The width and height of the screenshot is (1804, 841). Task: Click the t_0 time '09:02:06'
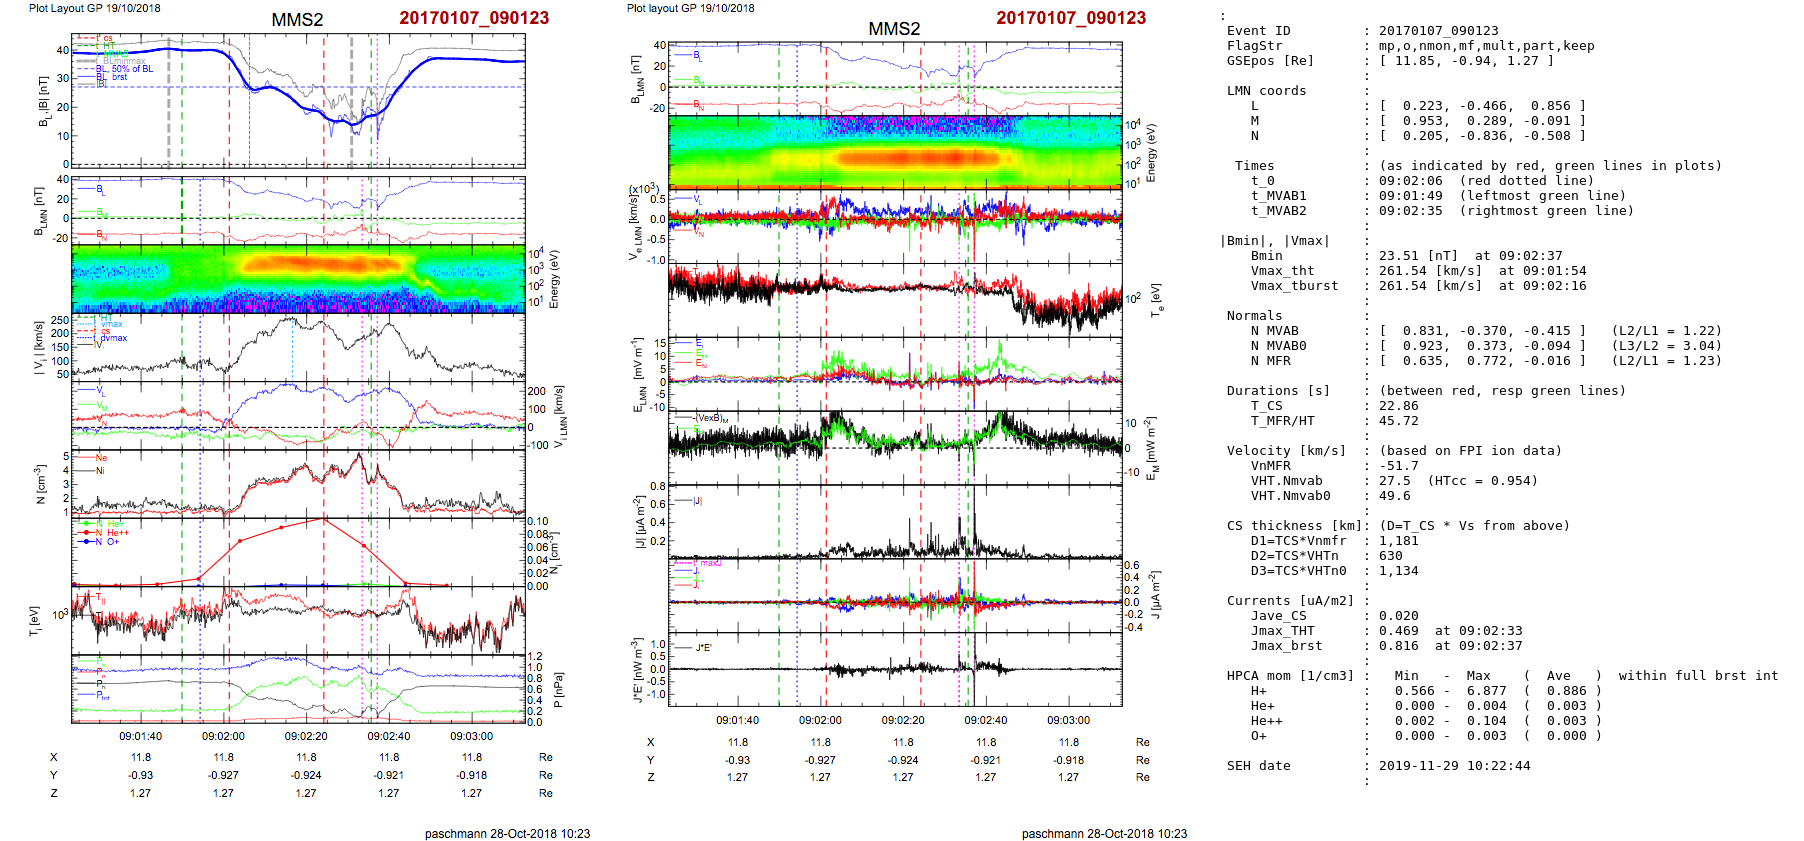click(x=1410, y=181)
